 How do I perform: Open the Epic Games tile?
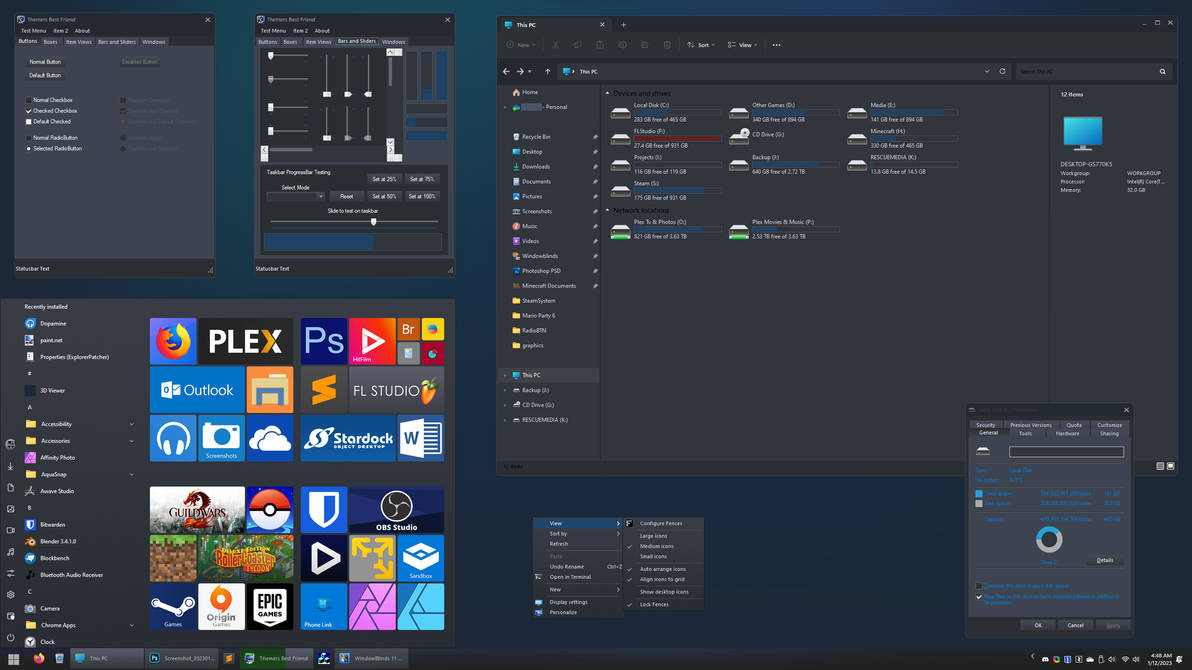point(269,606)
